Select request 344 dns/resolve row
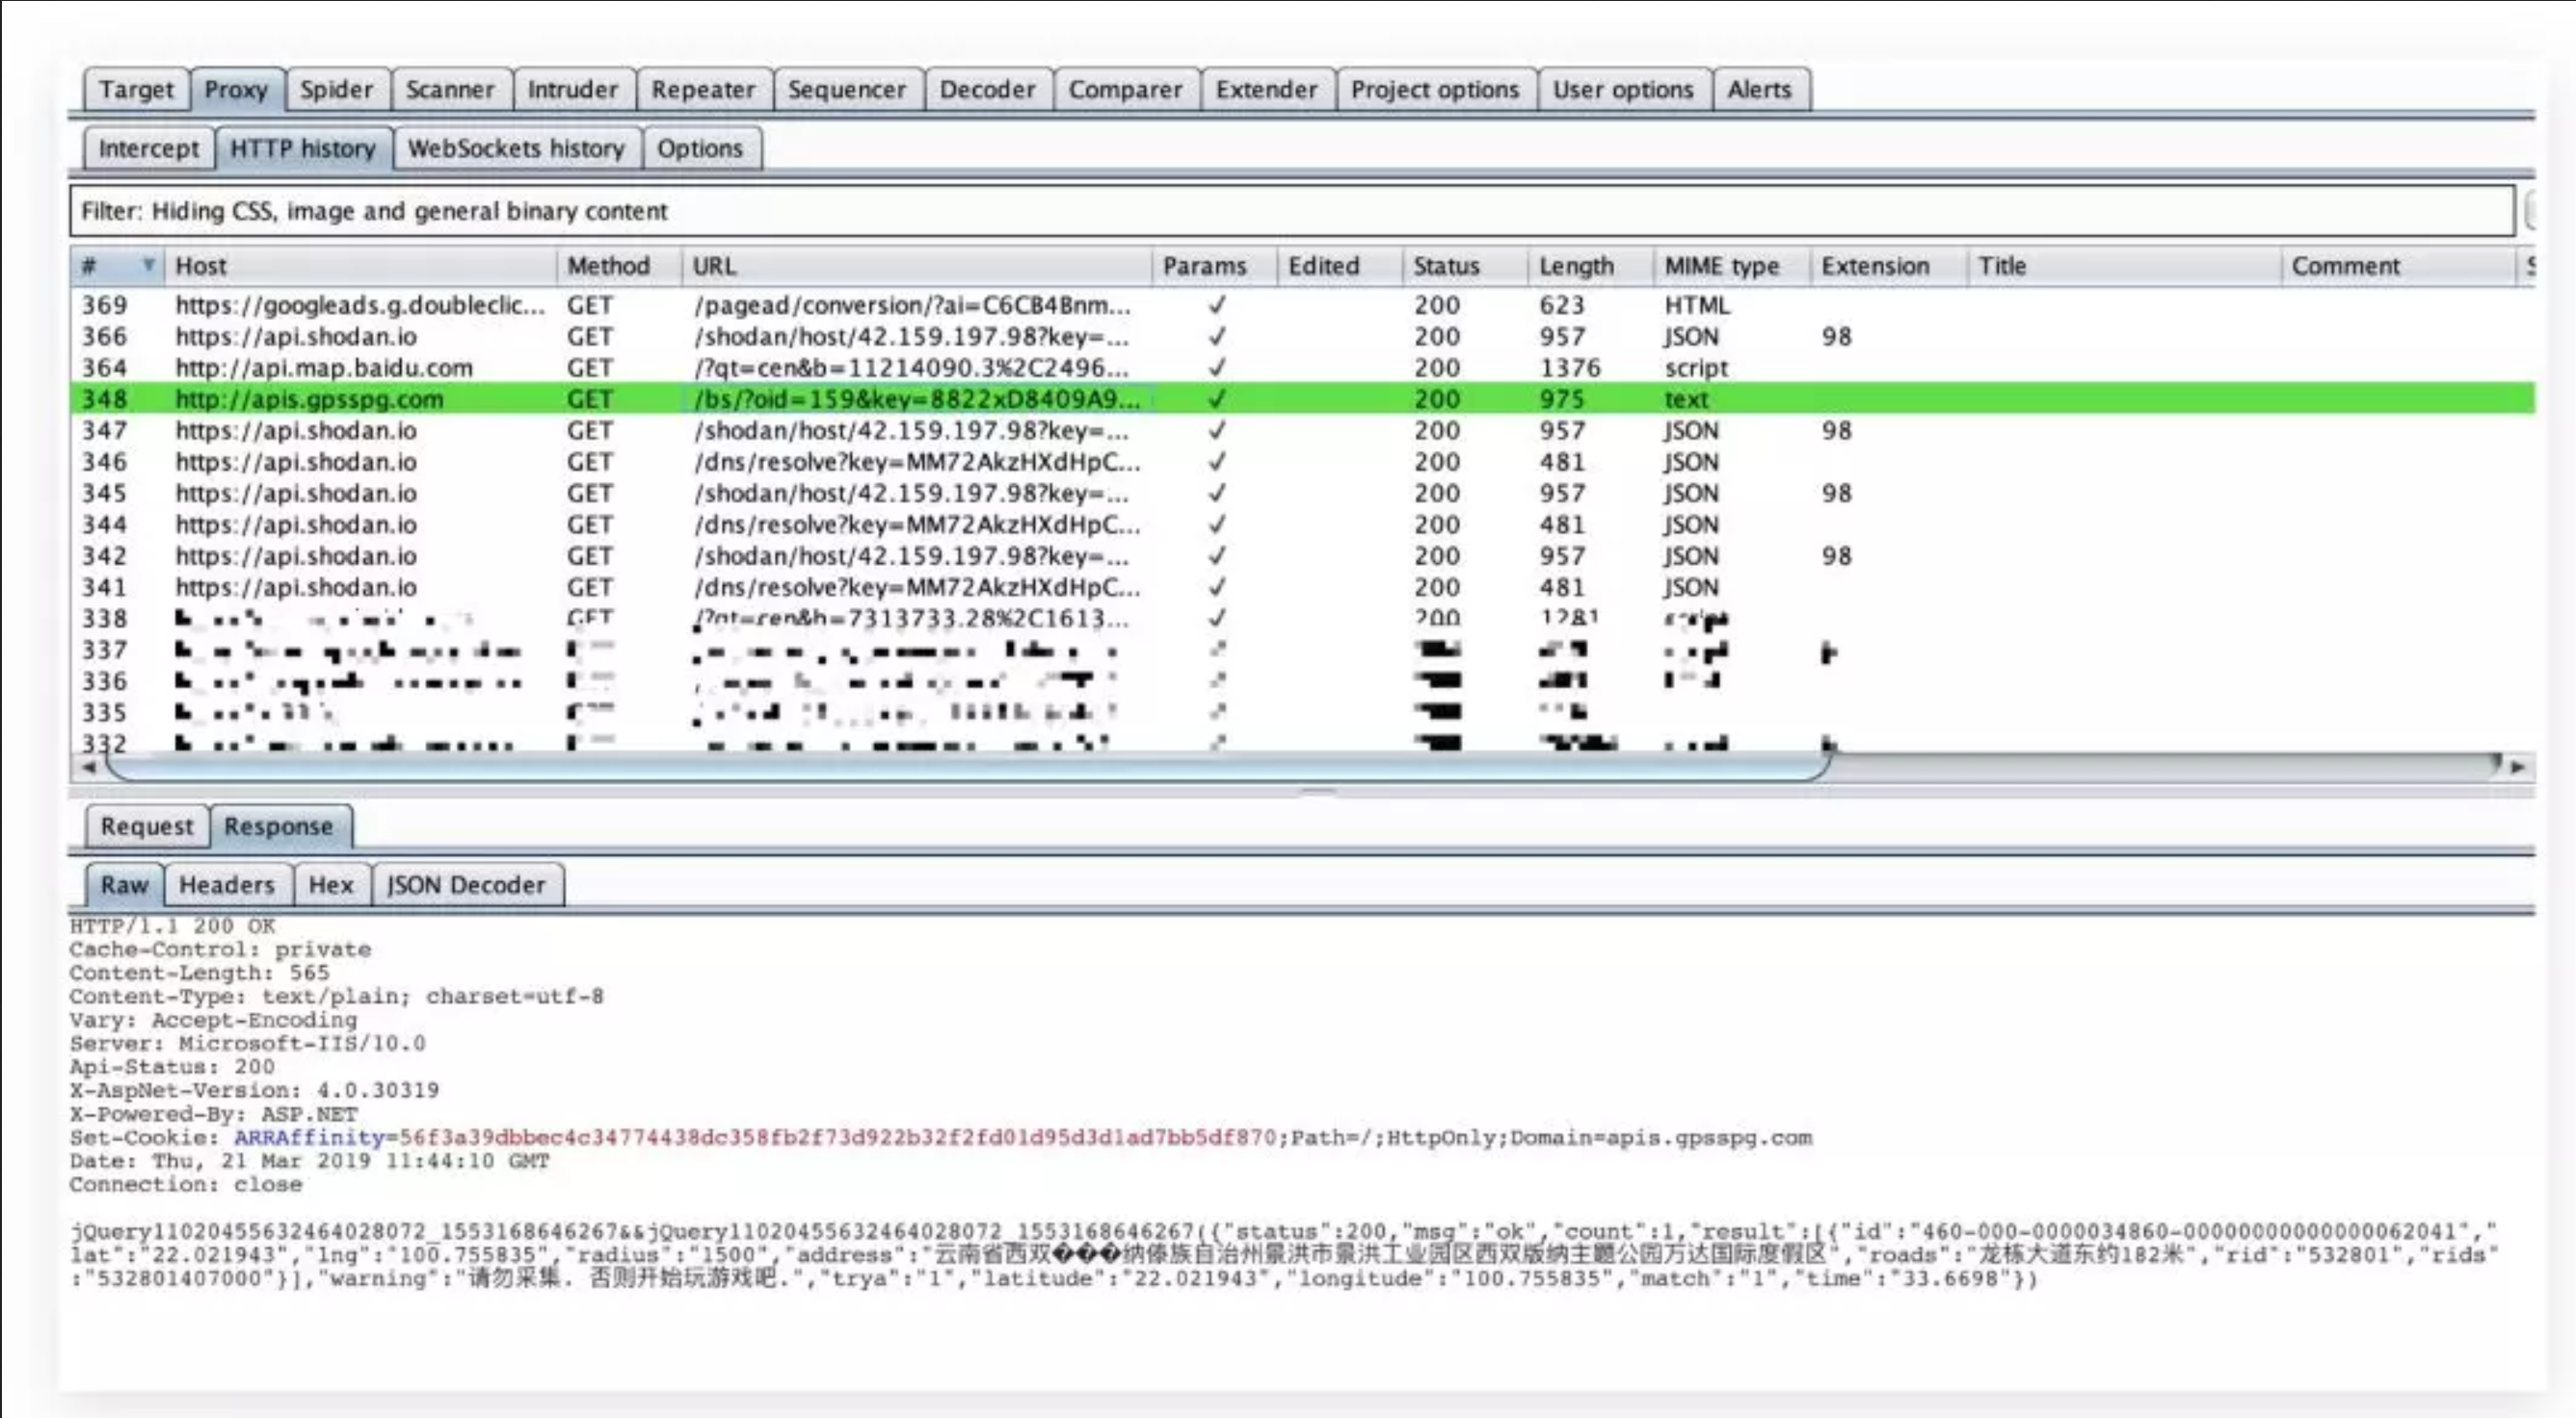 click(1302, 524)
